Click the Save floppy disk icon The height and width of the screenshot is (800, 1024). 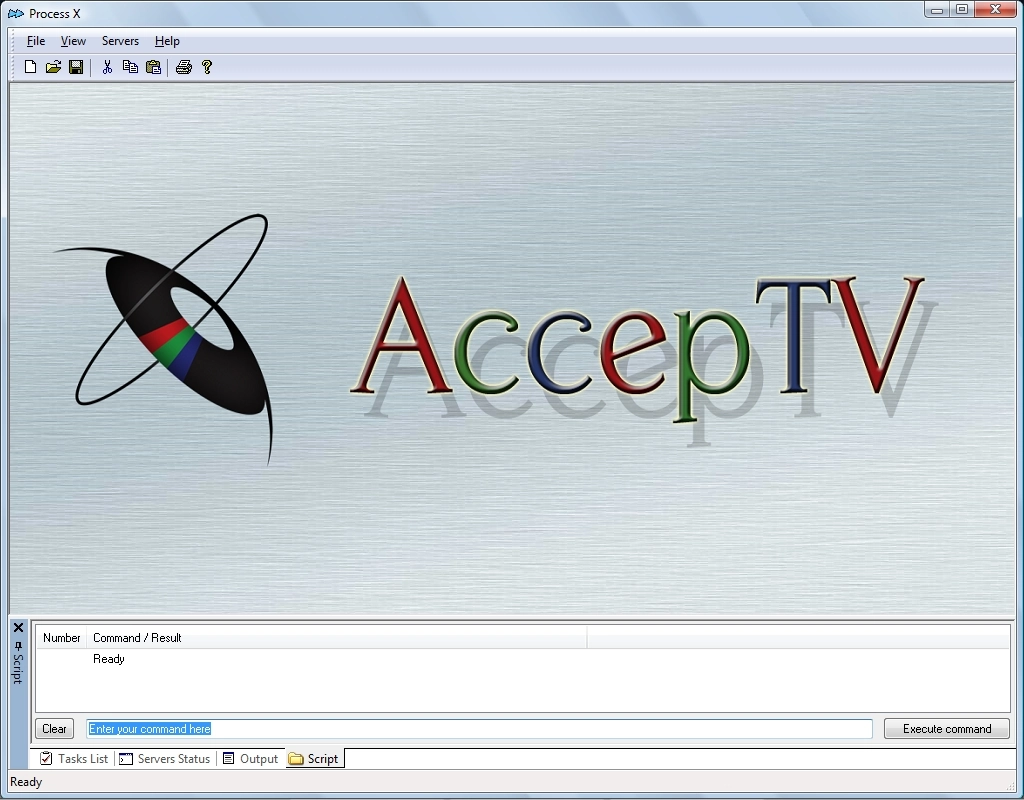[76, 67]
